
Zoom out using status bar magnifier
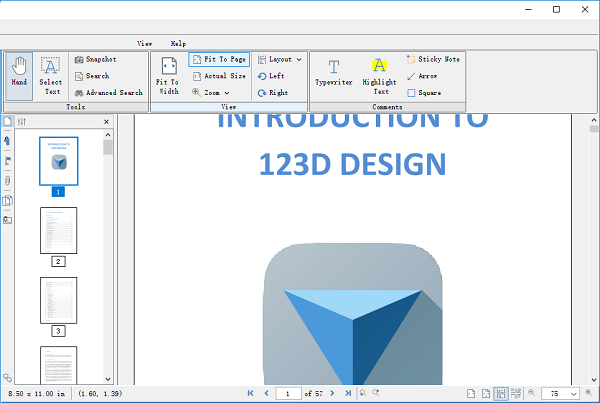(x=532, y=393)
